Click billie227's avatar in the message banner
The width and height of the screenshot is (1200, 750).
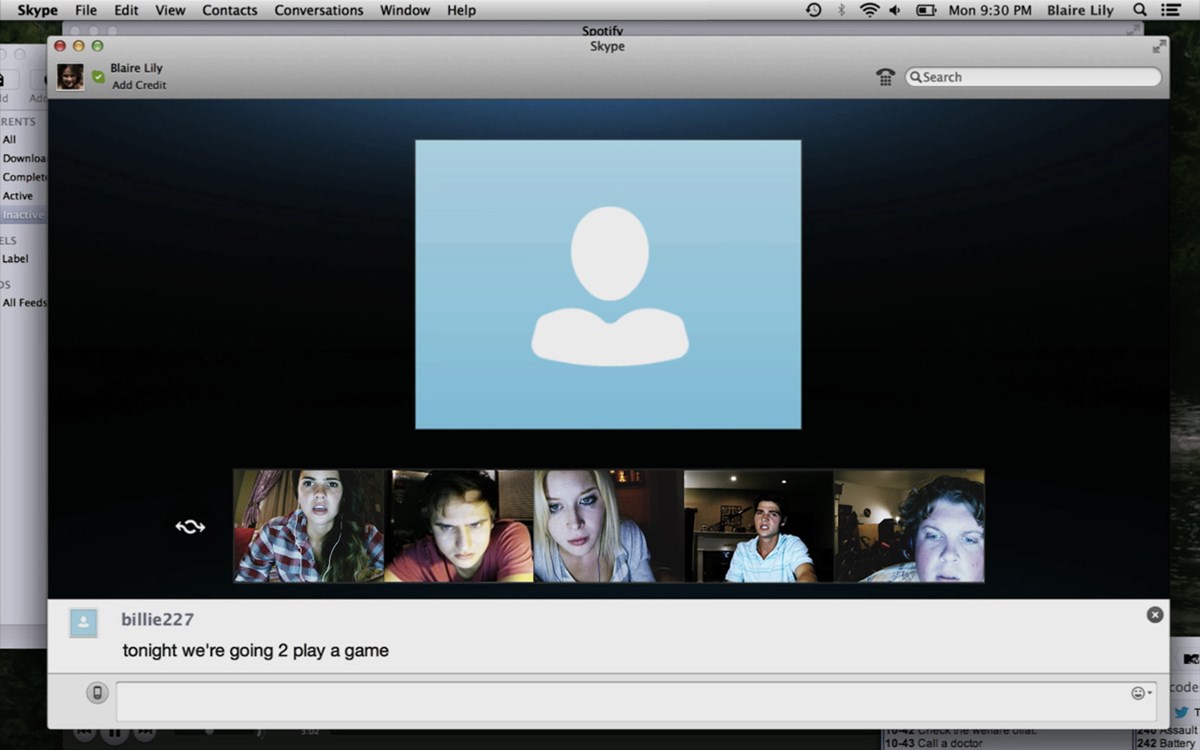(x=84, y=623)
